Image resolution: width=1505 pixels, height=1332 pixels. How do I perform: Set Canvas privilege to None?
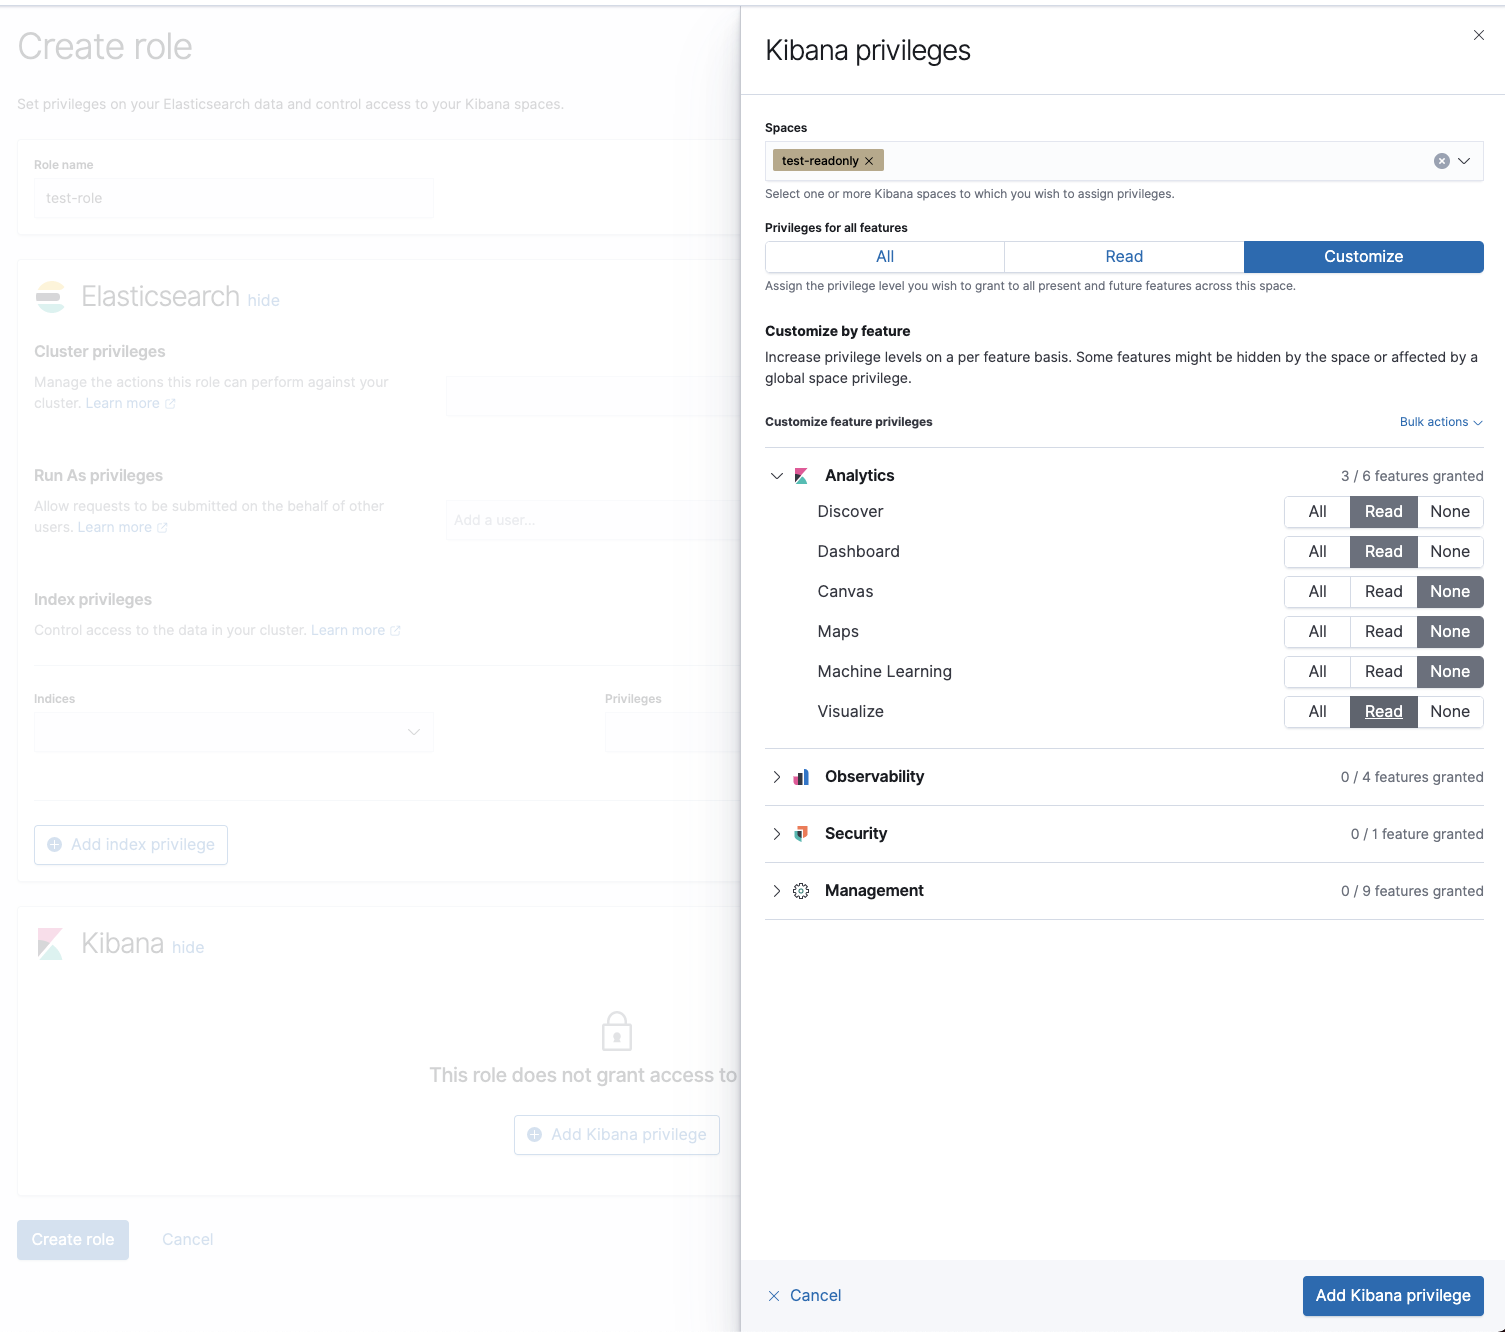pyautogui.click(x=1450, y=592)
